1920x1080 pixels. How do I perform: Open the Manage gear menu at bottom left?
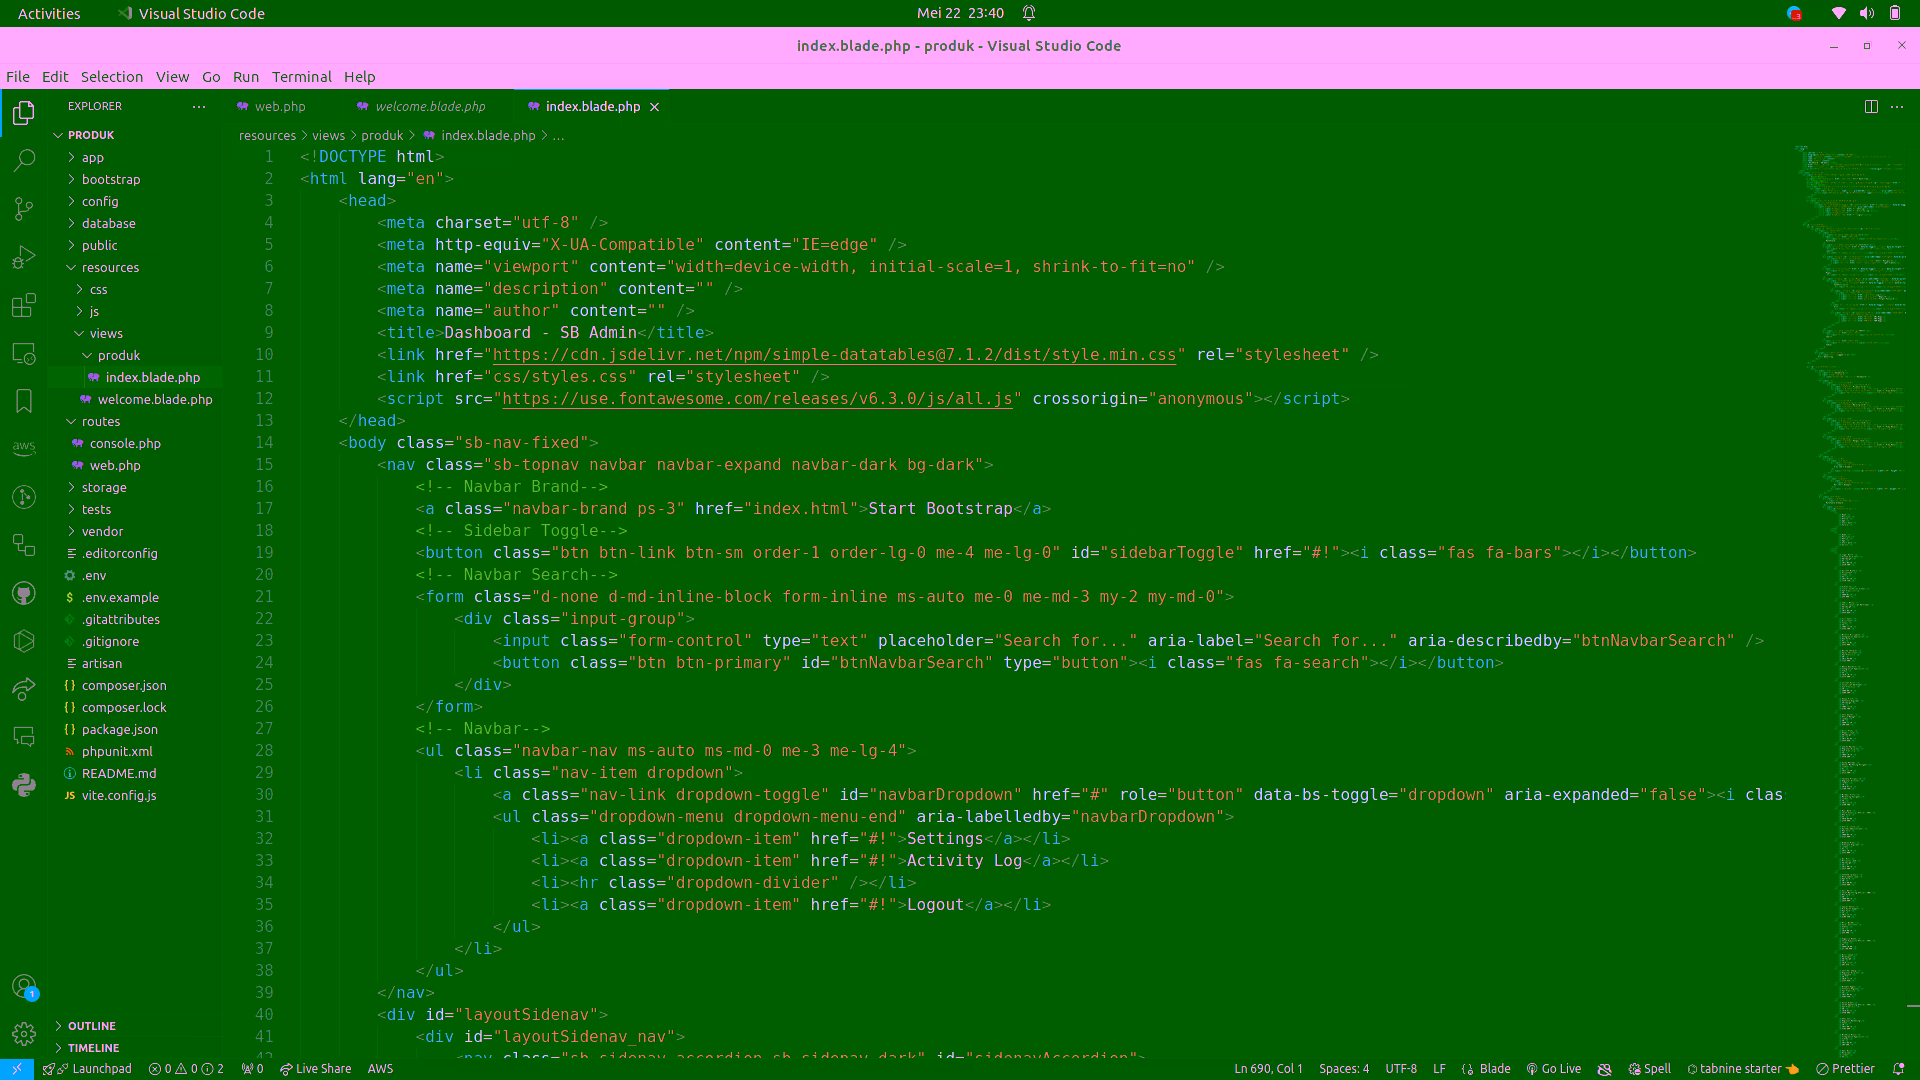(24, 1034)
